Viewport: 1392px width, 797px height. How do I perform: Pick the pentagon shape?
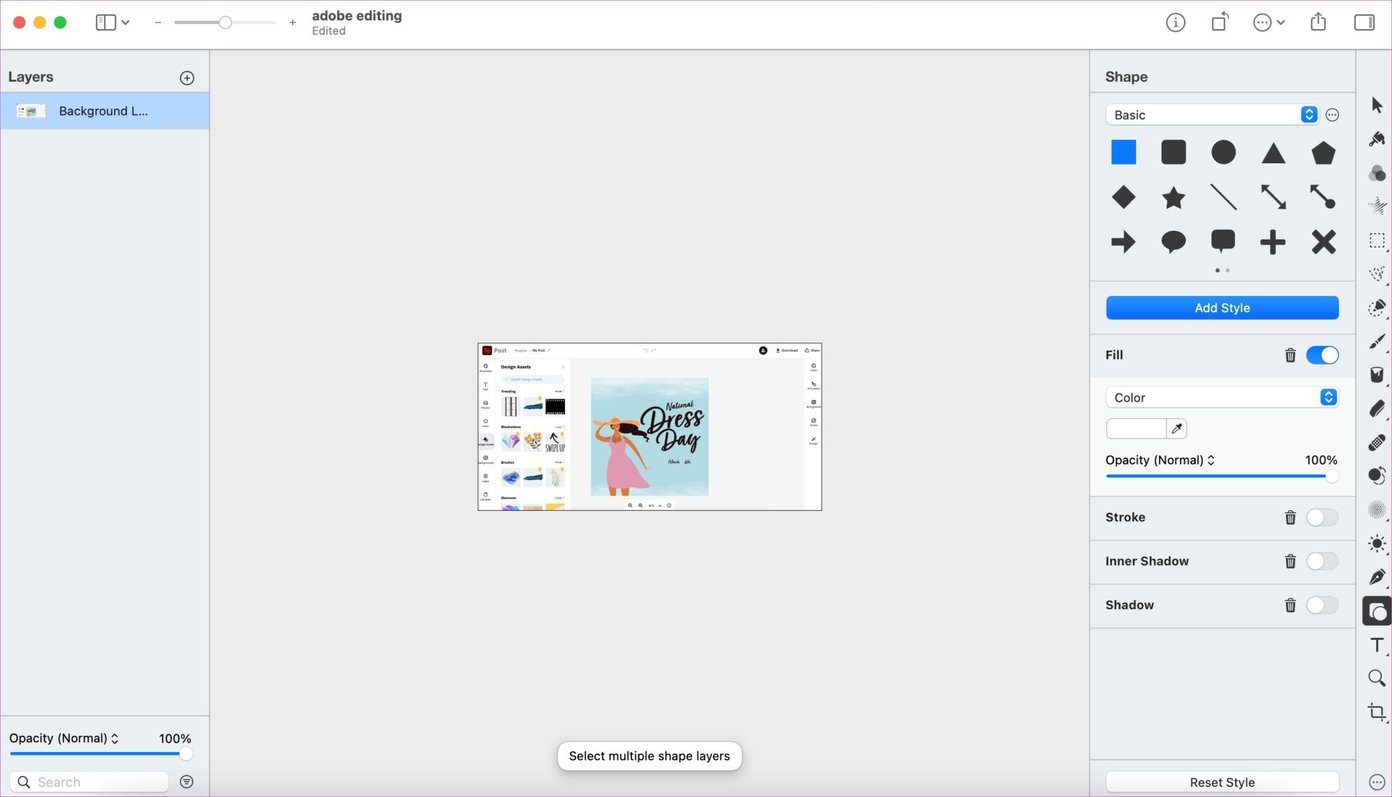click(x=1323, y=152)
